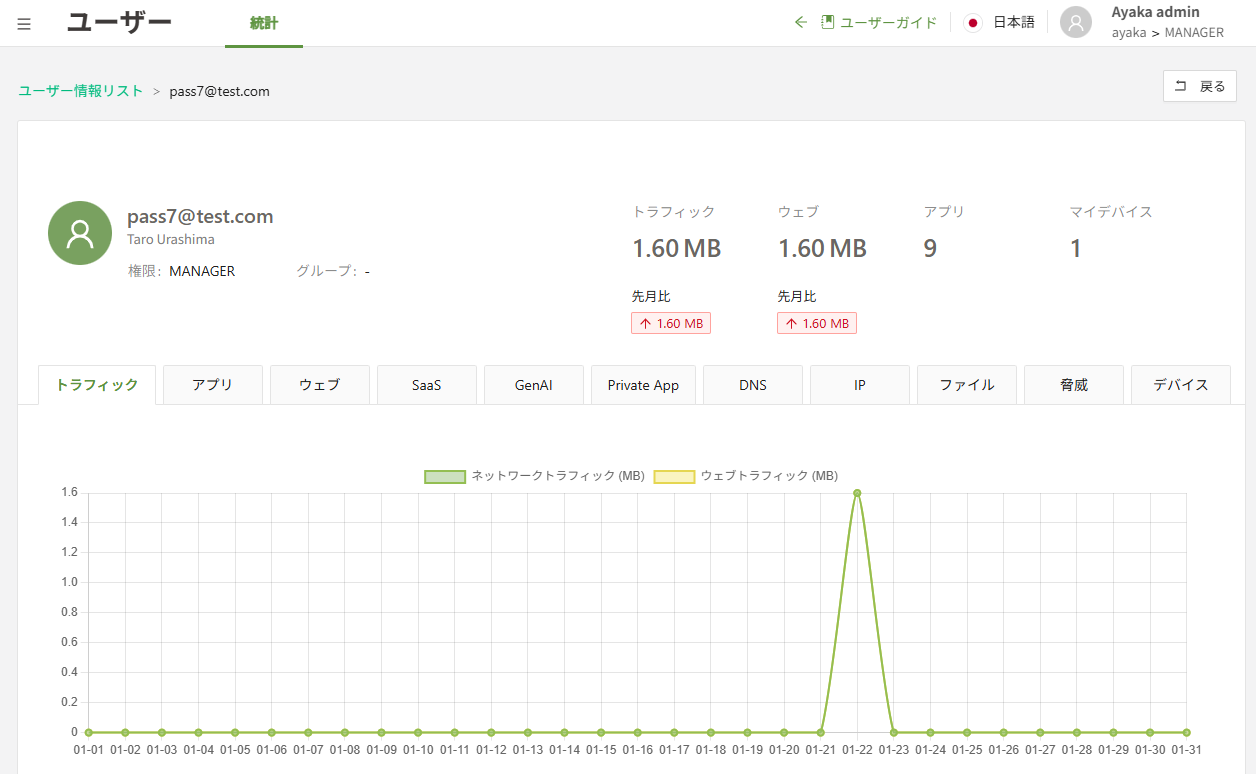Click the green user avatar for pass7@test.com
The image size is (1256, 774).
point(80,233)
